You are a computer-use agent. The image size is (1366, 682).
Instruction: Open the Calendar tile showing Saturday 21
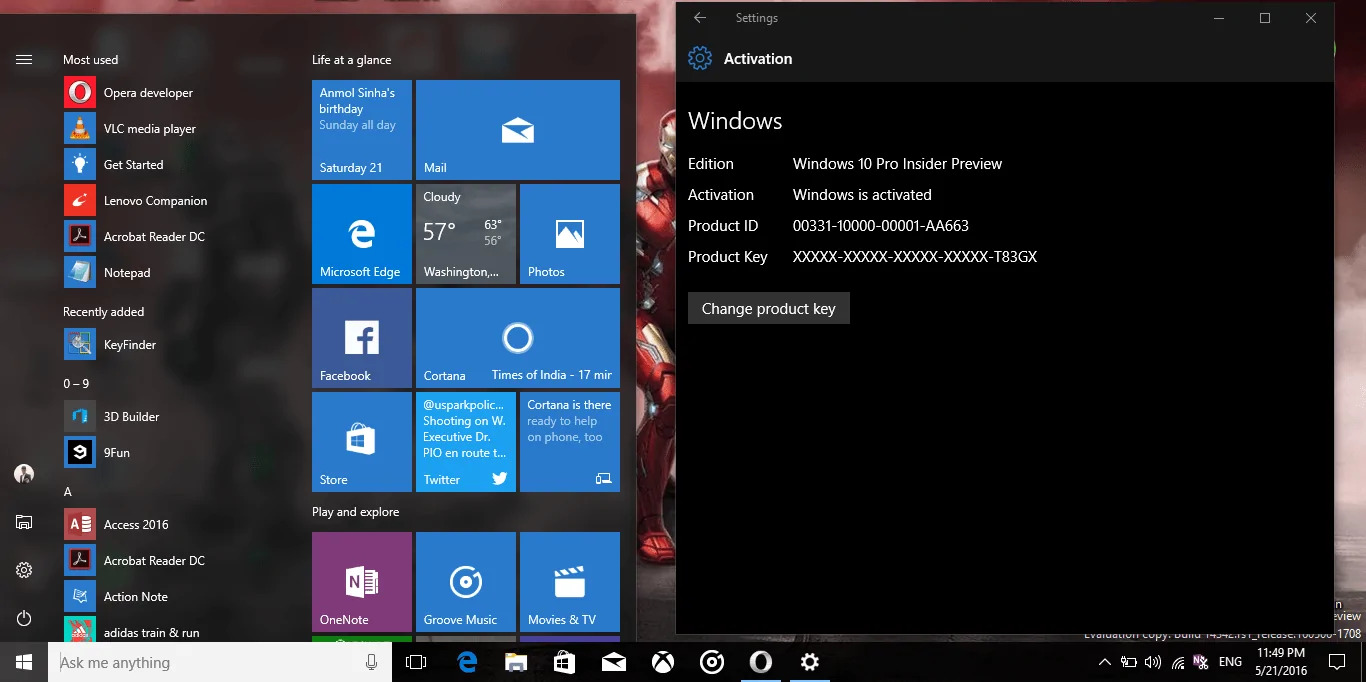pyautogui.click(x=362, y=130)
